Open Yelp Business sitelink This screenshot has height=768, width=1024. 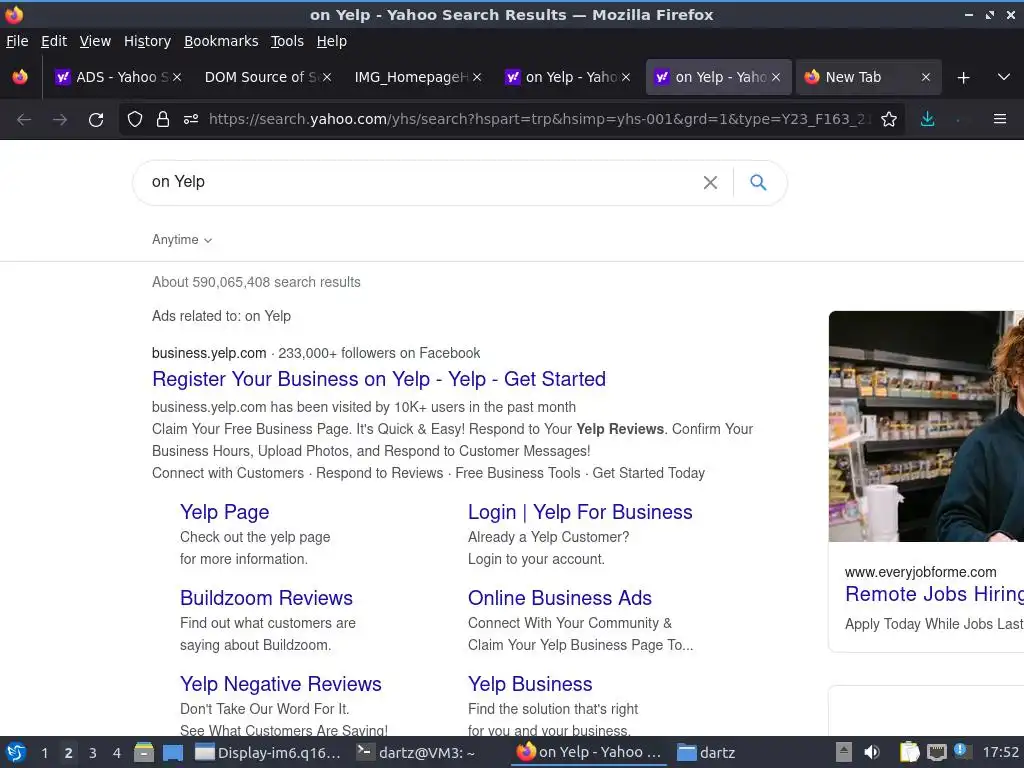(530, 684)
